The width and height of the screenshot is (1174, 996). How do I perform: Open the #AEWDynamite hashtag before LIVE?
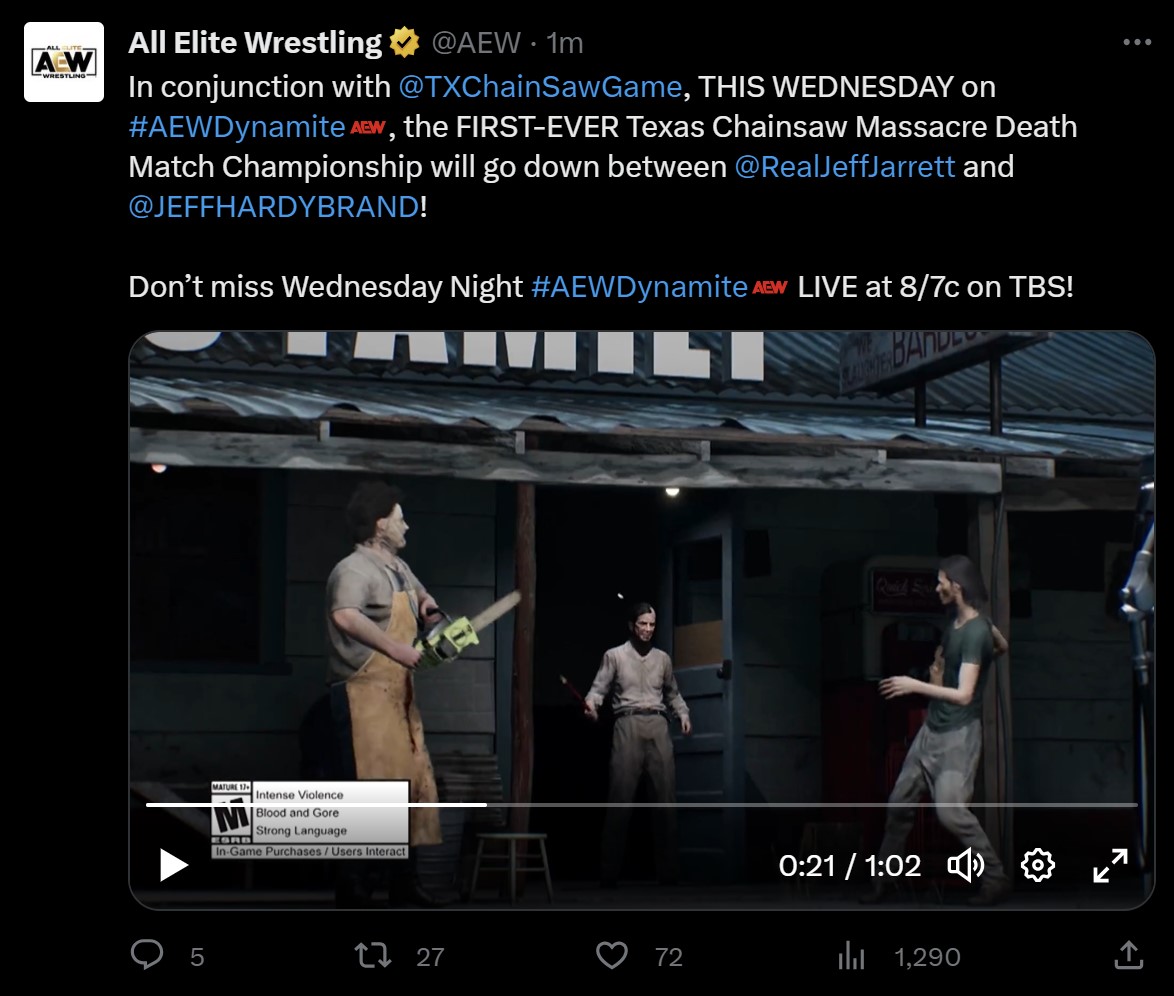[639, 287]
